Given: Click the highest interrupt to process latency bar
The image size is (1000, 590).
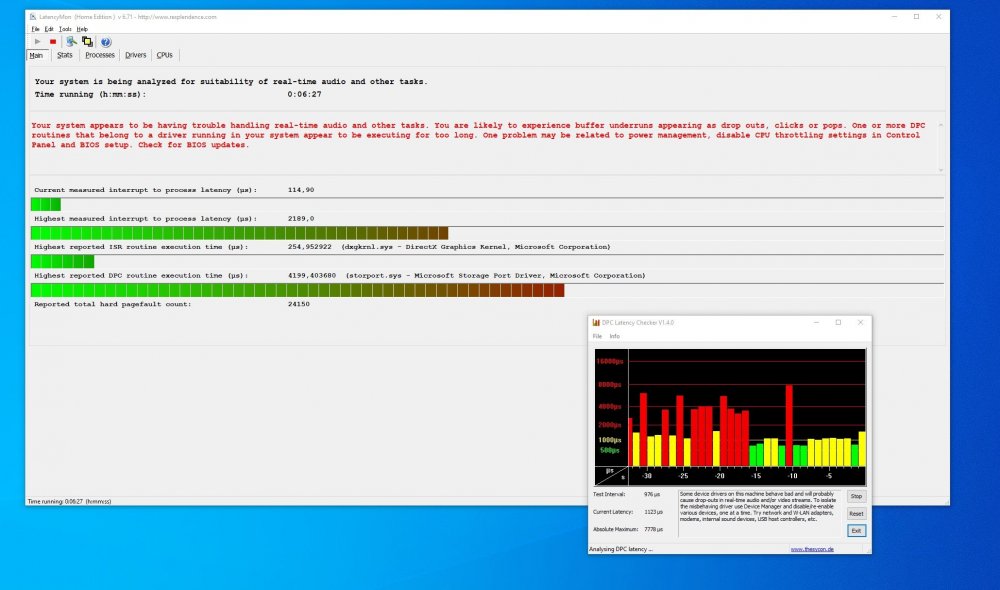Looking at the screenshot, I should [487, 233].
